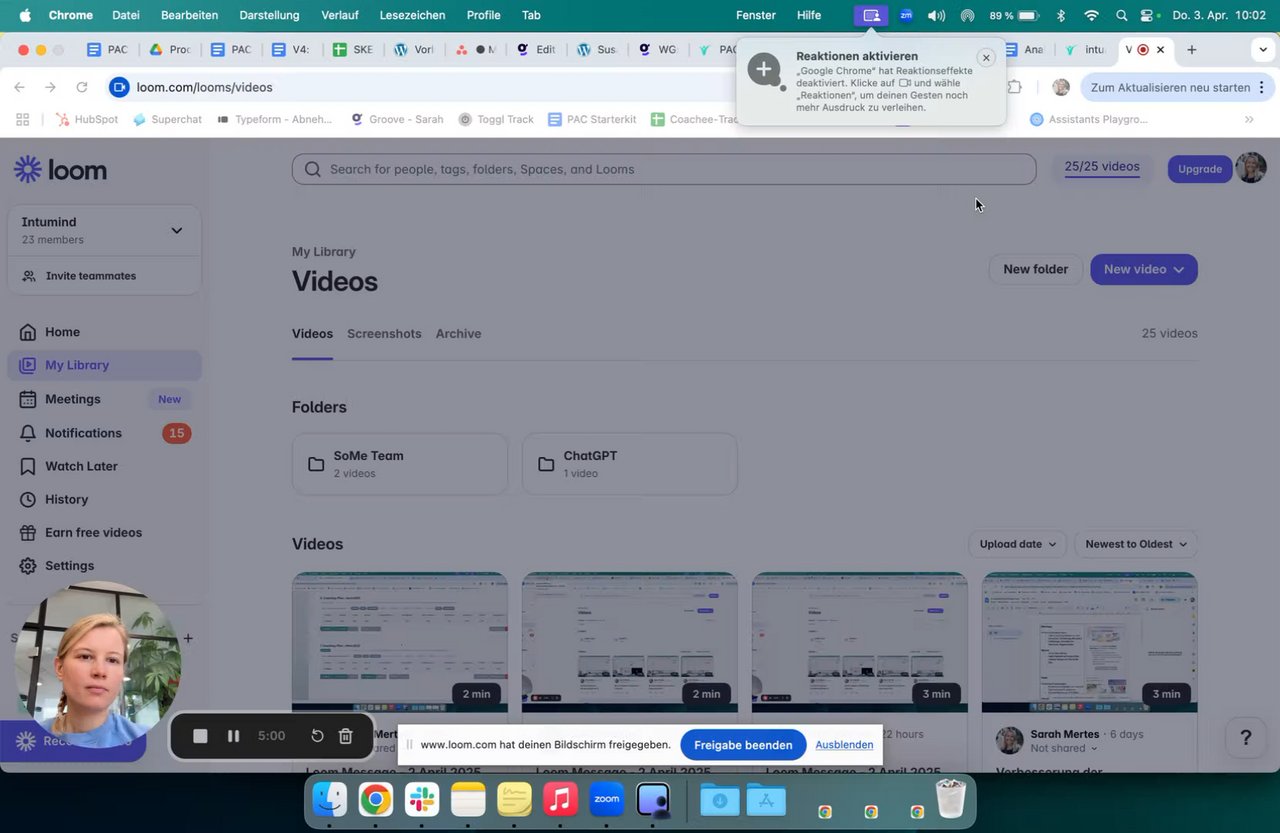Open Finder from the Dock
This screenshot has width=1280, height=833.
pos(330,799)
